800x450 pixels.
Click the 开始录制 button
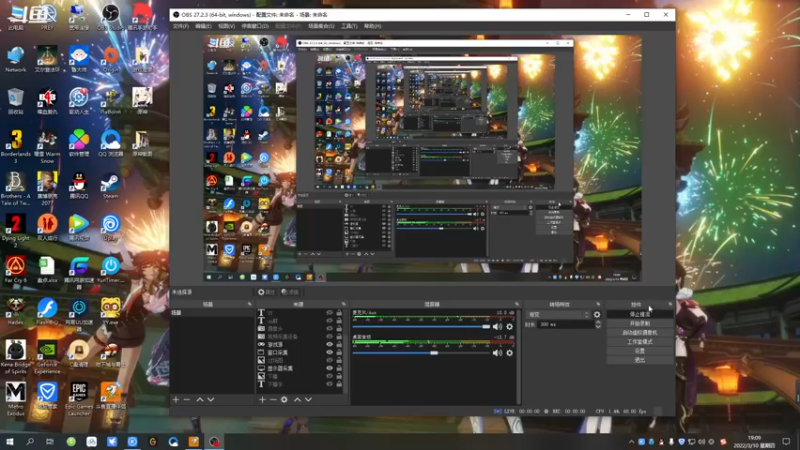(639, 323)
